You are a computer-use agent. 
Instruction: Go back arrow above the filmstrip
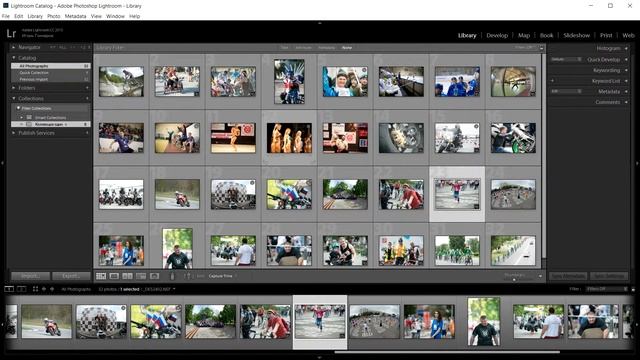click(44, 289)
